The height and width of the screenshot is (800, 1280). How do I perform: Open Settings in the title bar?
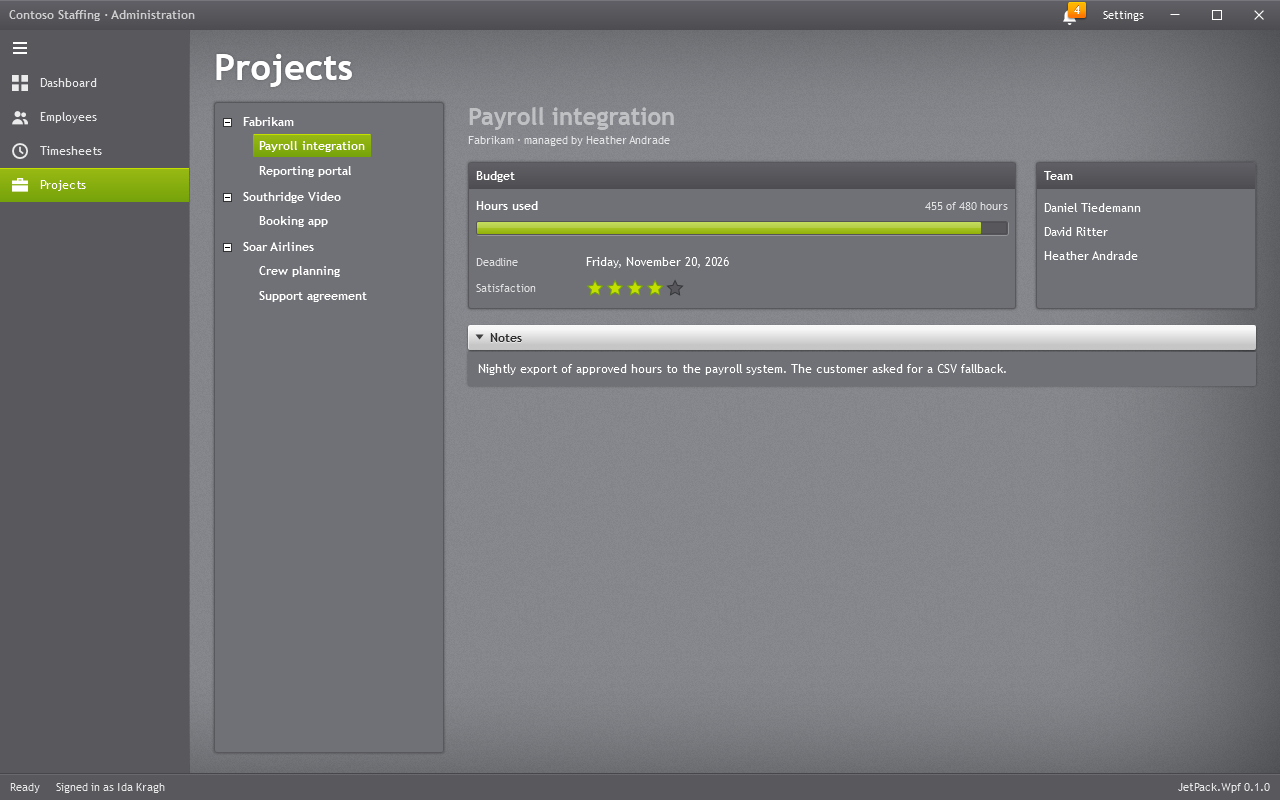tap(1123, 15)
